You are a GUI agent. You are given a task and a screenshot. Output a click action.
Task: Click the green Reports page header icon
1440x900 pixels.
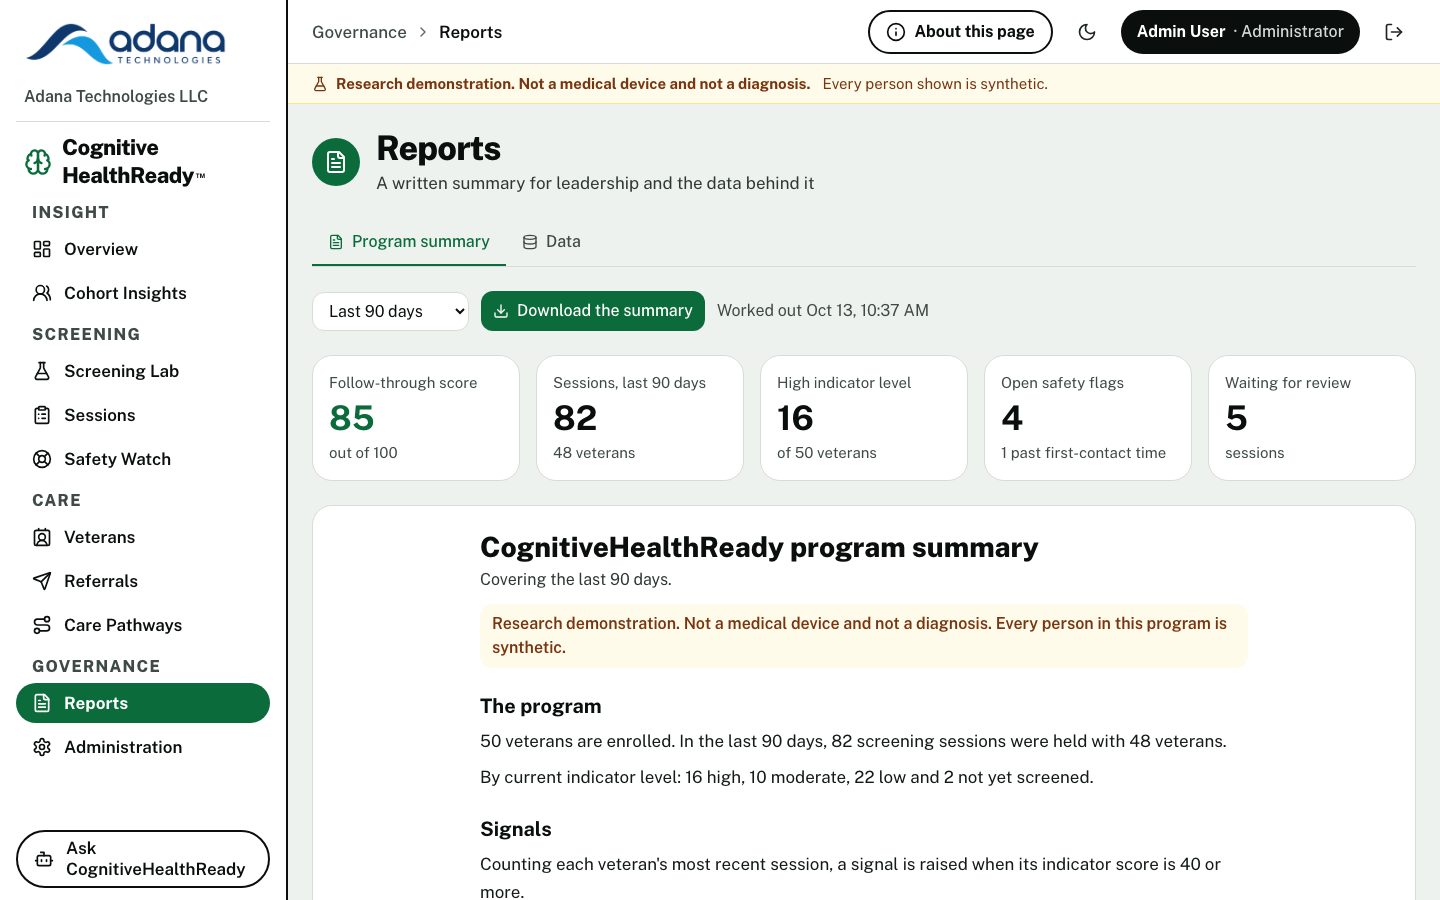click(x=336, y=162)
